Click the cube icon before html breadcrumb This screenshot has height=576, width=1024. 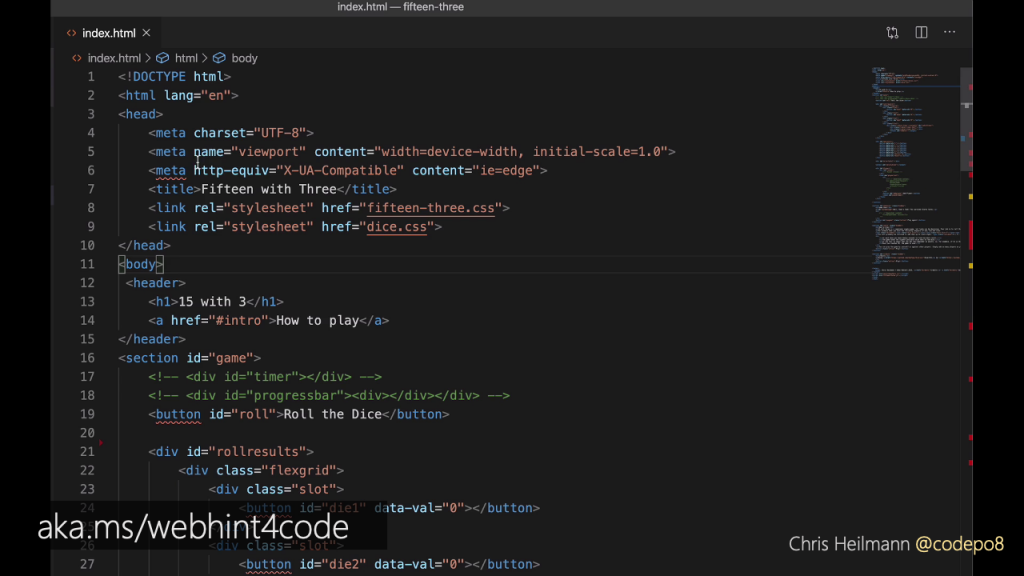click(x=163, y=58)
